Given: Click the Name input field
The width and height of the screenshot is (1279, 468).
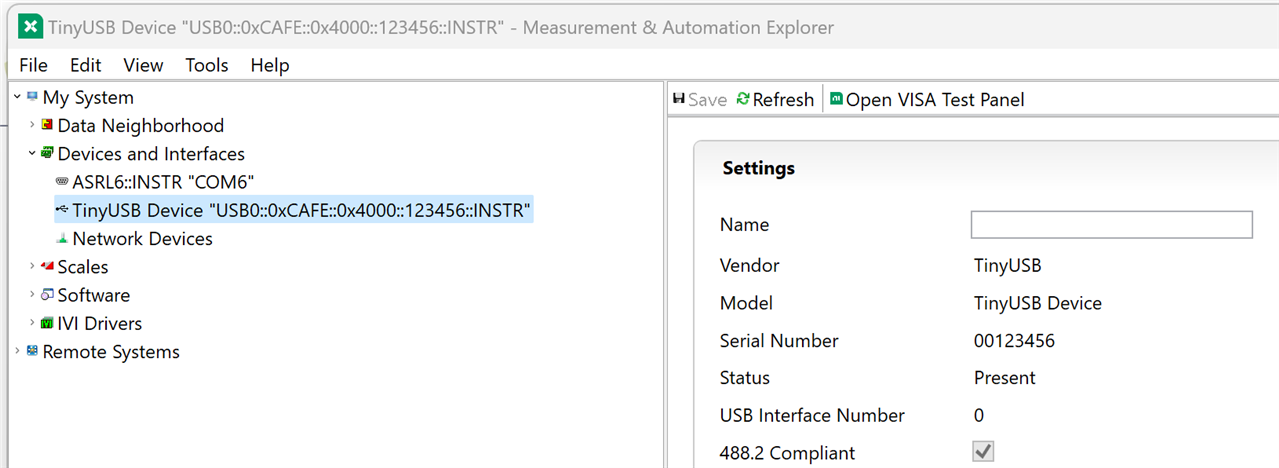Looking at the screenshot, I should point(1111,225).
